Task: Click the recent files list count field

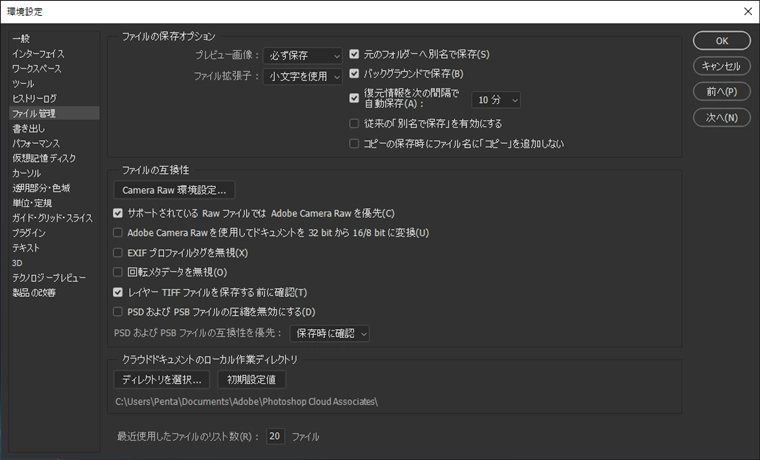Action: tap(275, 436)
